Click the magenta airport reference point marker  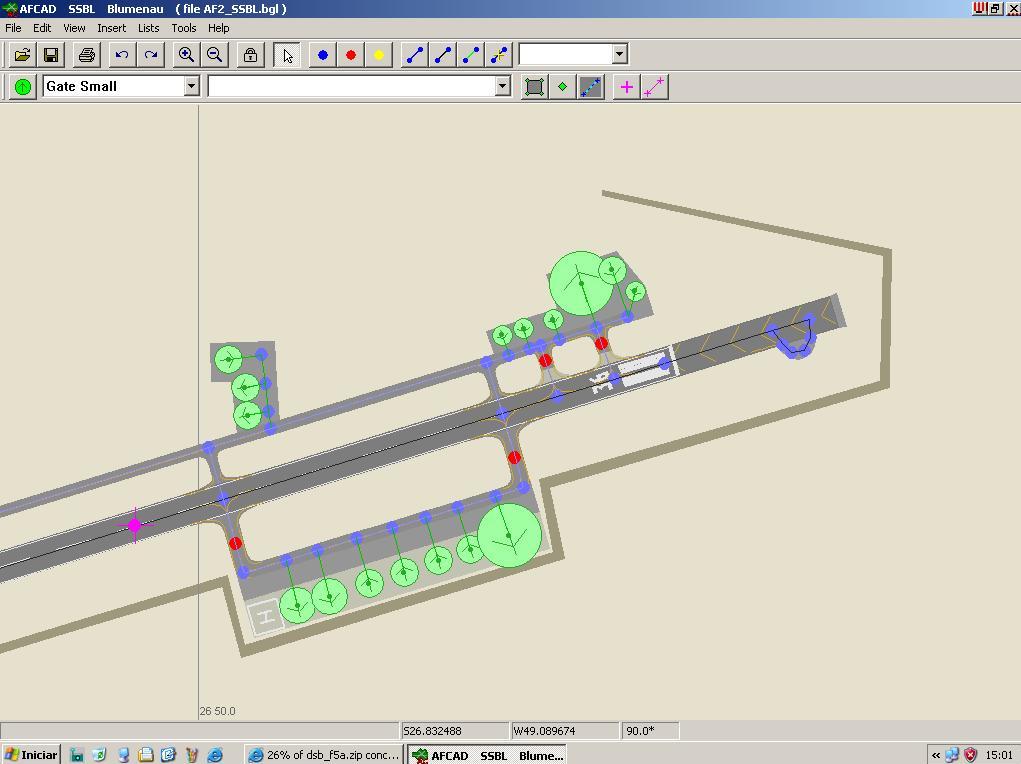tap(135, 524)
